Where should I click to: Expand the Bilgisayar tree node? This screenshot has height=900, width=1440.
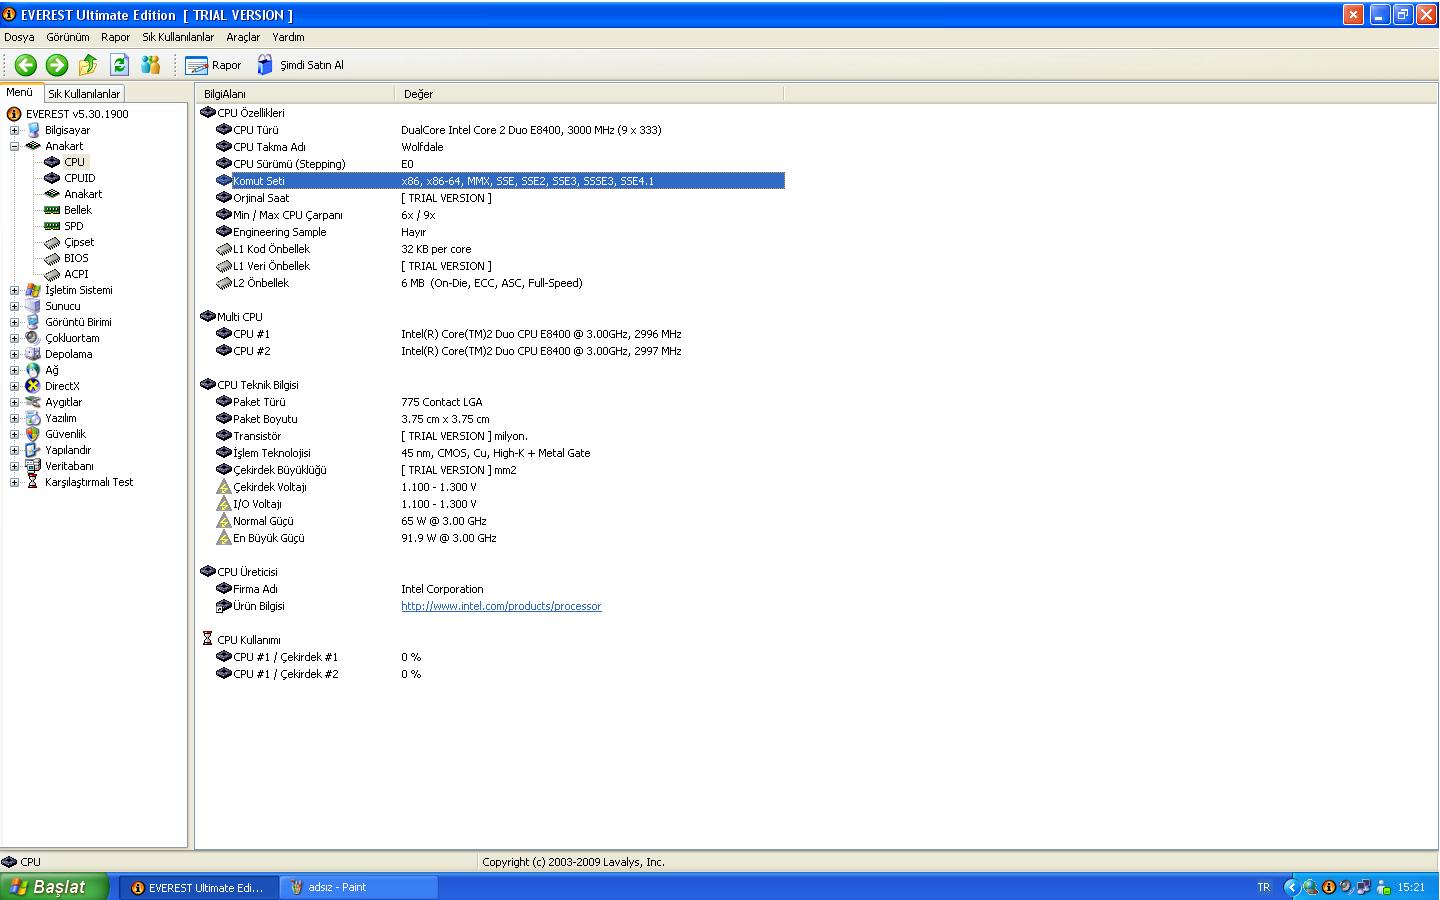(x=14, y=130)
